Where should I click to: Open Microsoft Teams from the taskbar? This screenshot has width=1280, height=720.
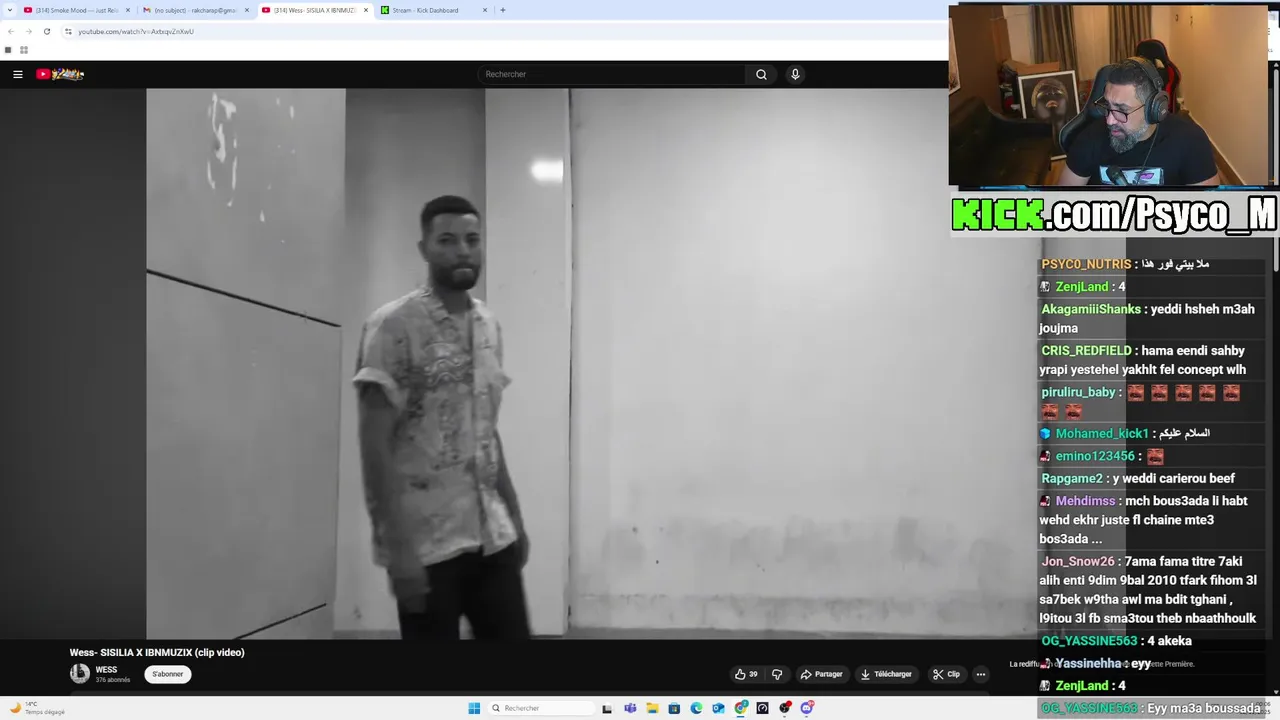(630, 708)
